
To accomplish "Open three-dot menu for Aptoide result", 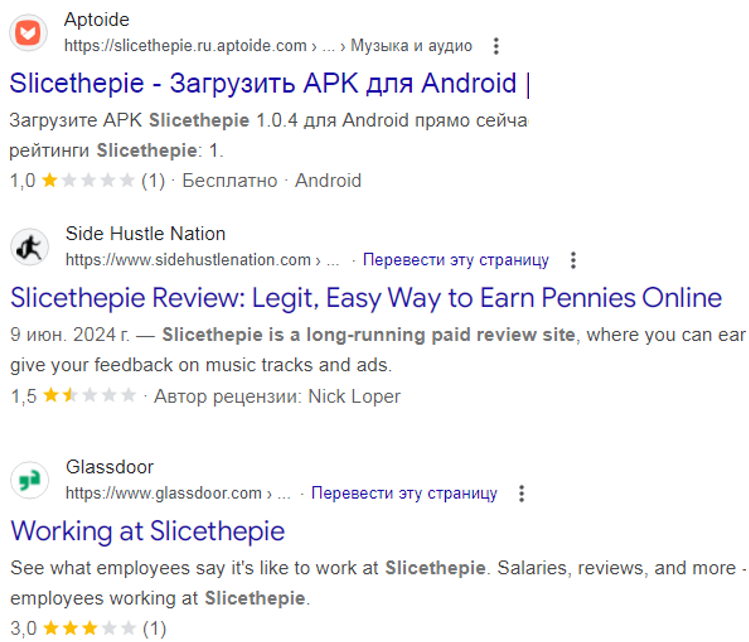I will 498,46.
